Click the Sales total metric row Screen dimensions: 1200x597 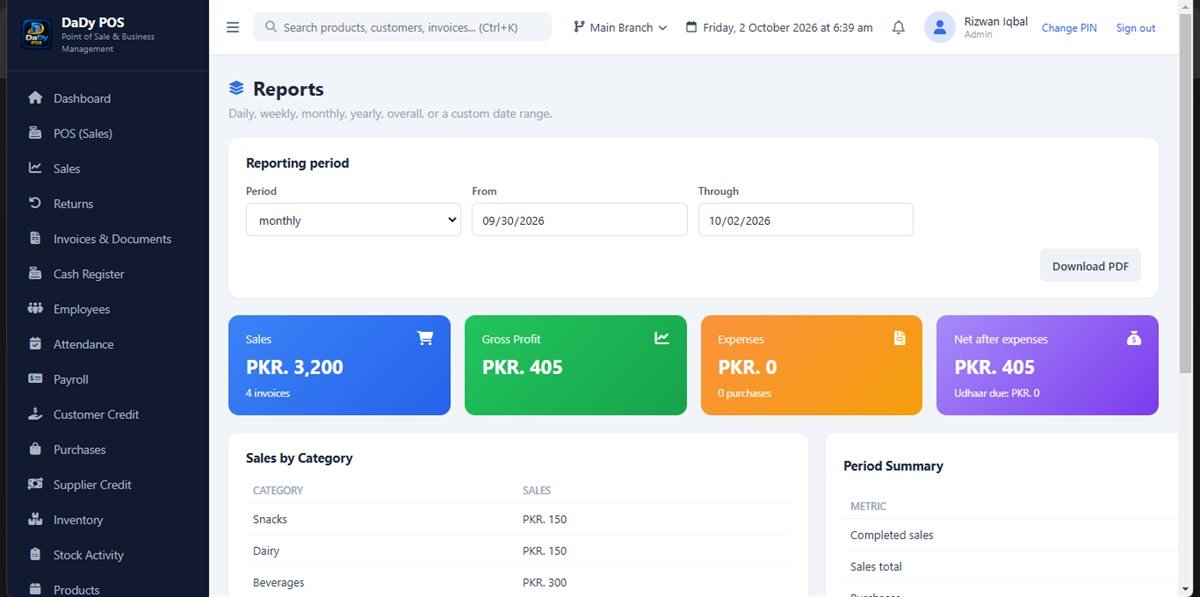pyautogui.click(x=1011, y=567)
